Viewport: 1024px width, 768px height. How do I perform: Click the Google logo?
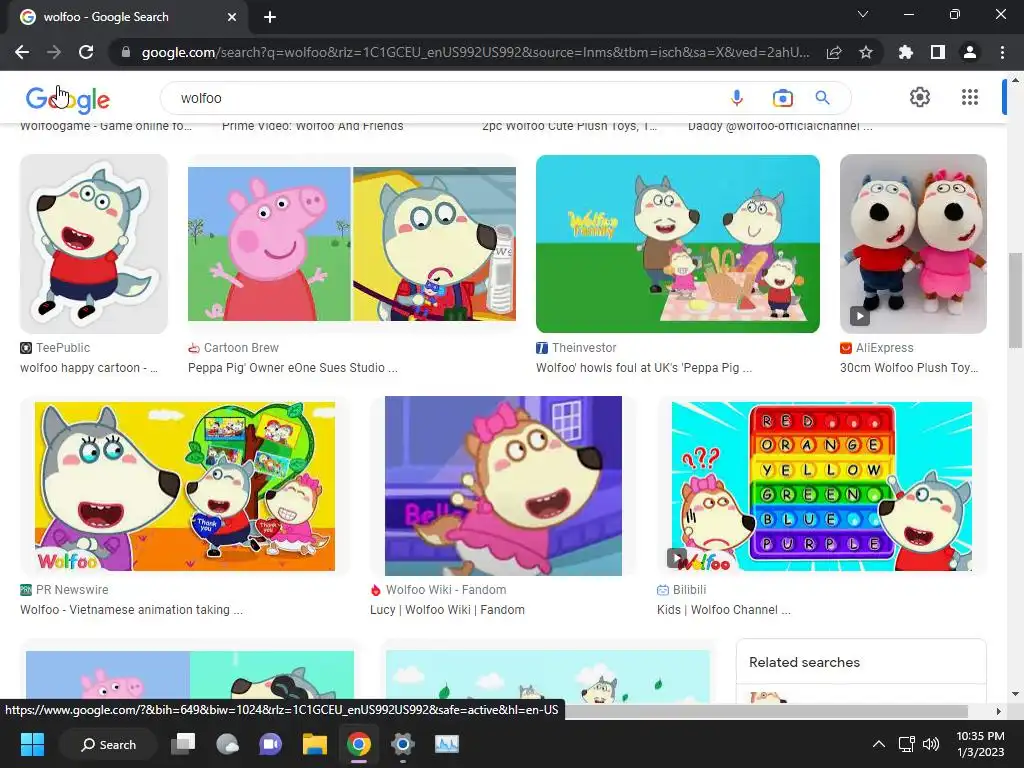pos(67,99)
